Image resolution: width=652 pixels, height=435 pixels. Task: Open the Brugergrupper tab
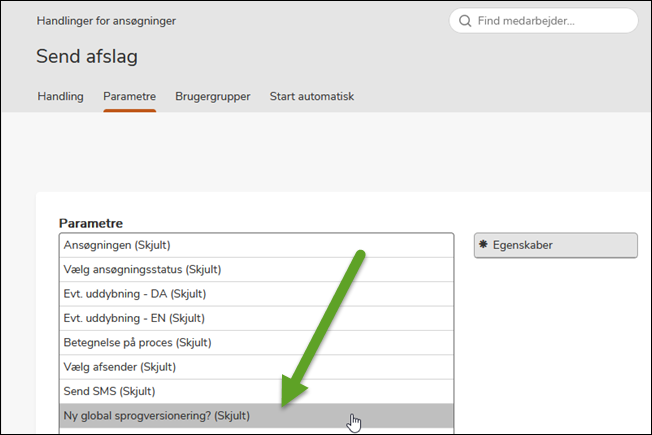pos(212,97)
